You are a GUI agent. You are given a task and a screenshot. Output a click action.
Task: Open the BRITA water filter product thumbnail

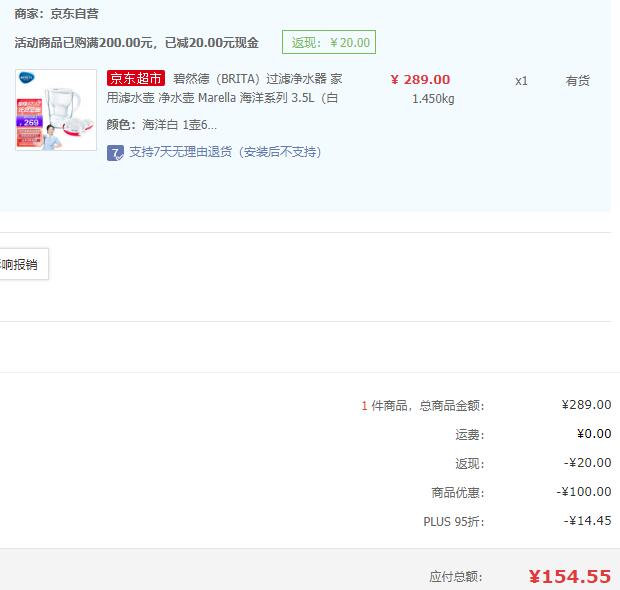coord(56,110)
